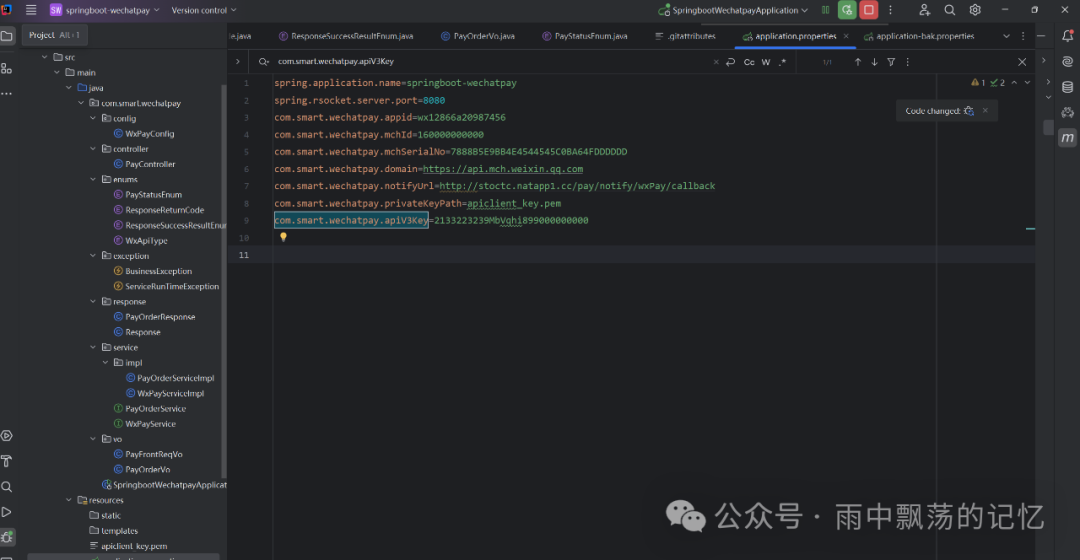1080x560 pixels.
Task: Open the Build hammer tool window
Action: tap(7, 461)
